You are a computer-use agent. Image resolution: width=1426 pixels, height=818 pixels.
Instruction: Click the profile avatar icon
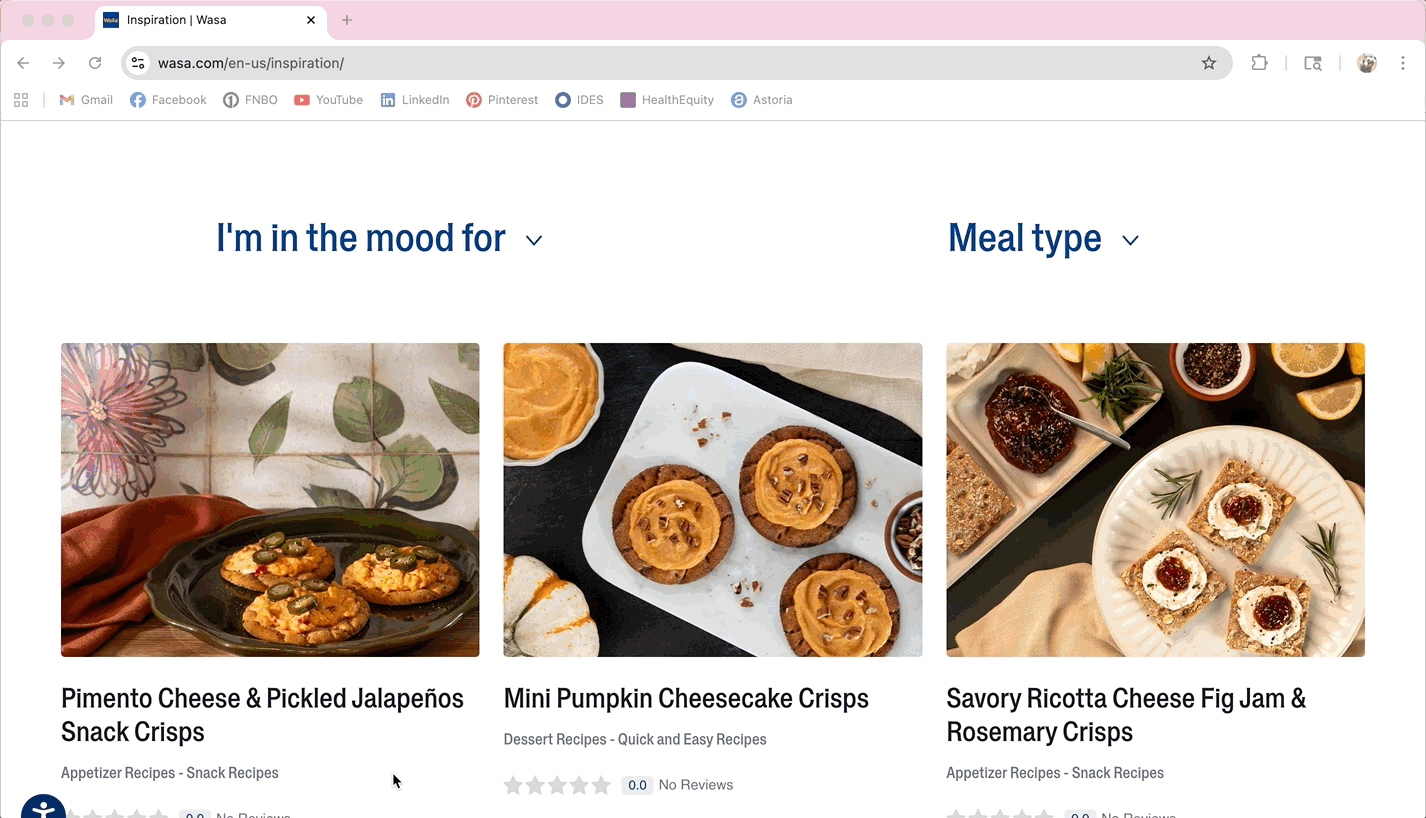coord(1367,63)
